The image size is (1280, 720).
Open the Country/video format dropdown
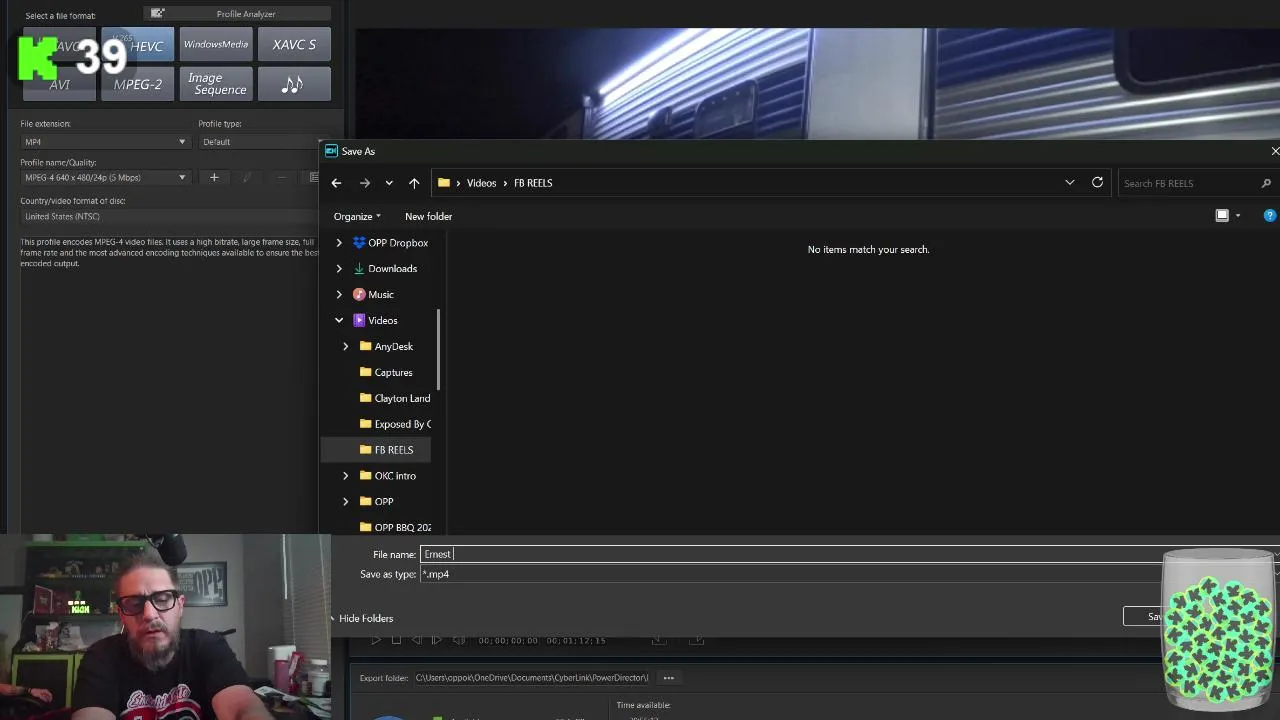(x=170, y=217)
